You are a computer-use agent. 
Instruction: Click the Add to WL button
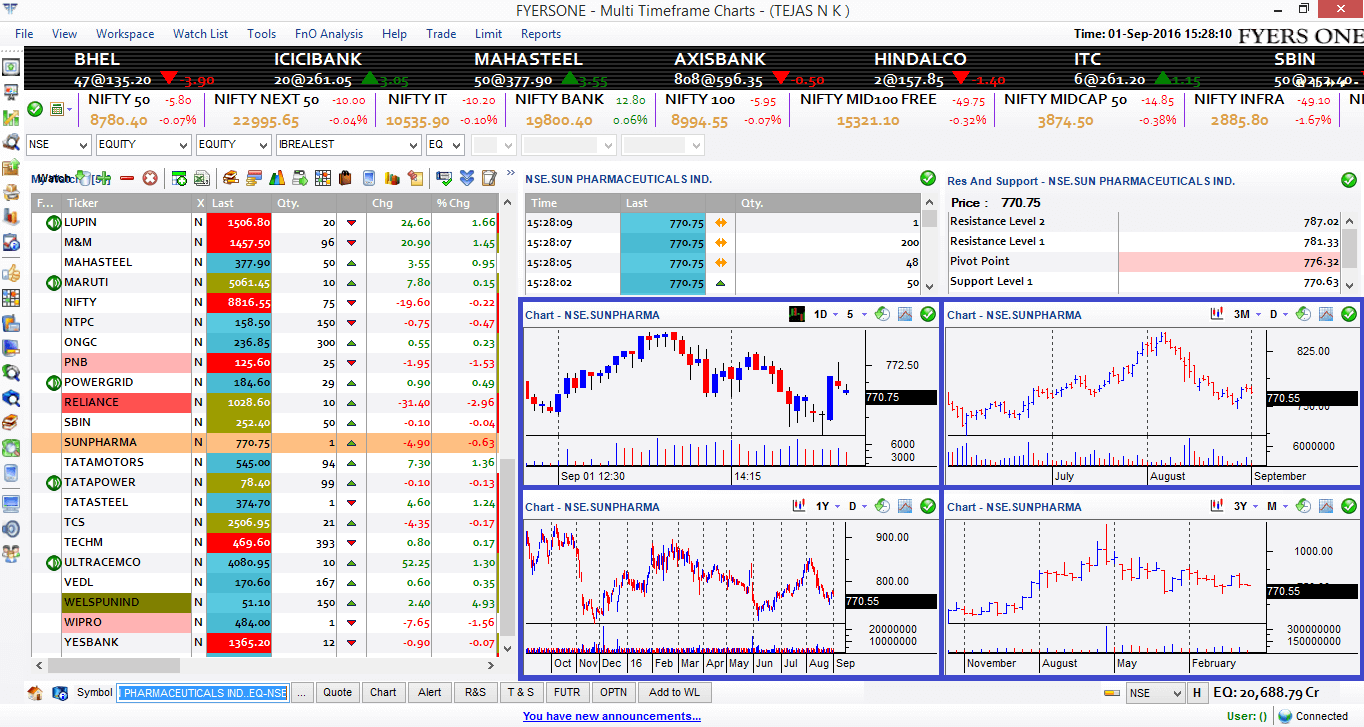[674, 692]
